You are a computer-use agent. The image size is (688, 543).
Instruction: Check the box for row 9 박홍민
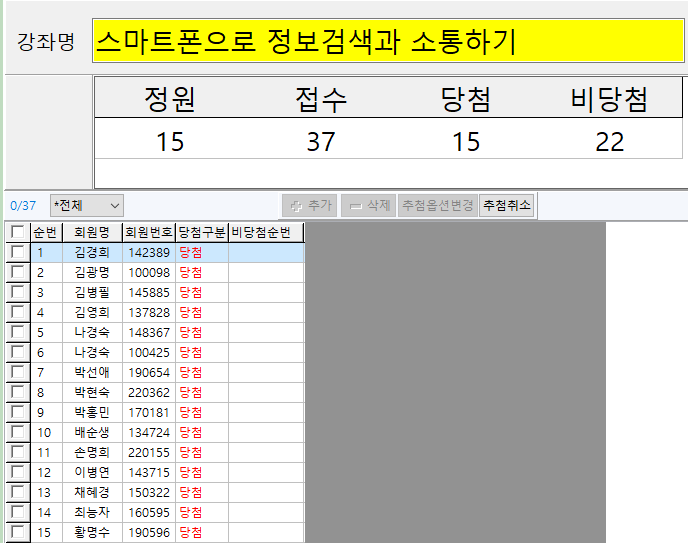(18, 412)
